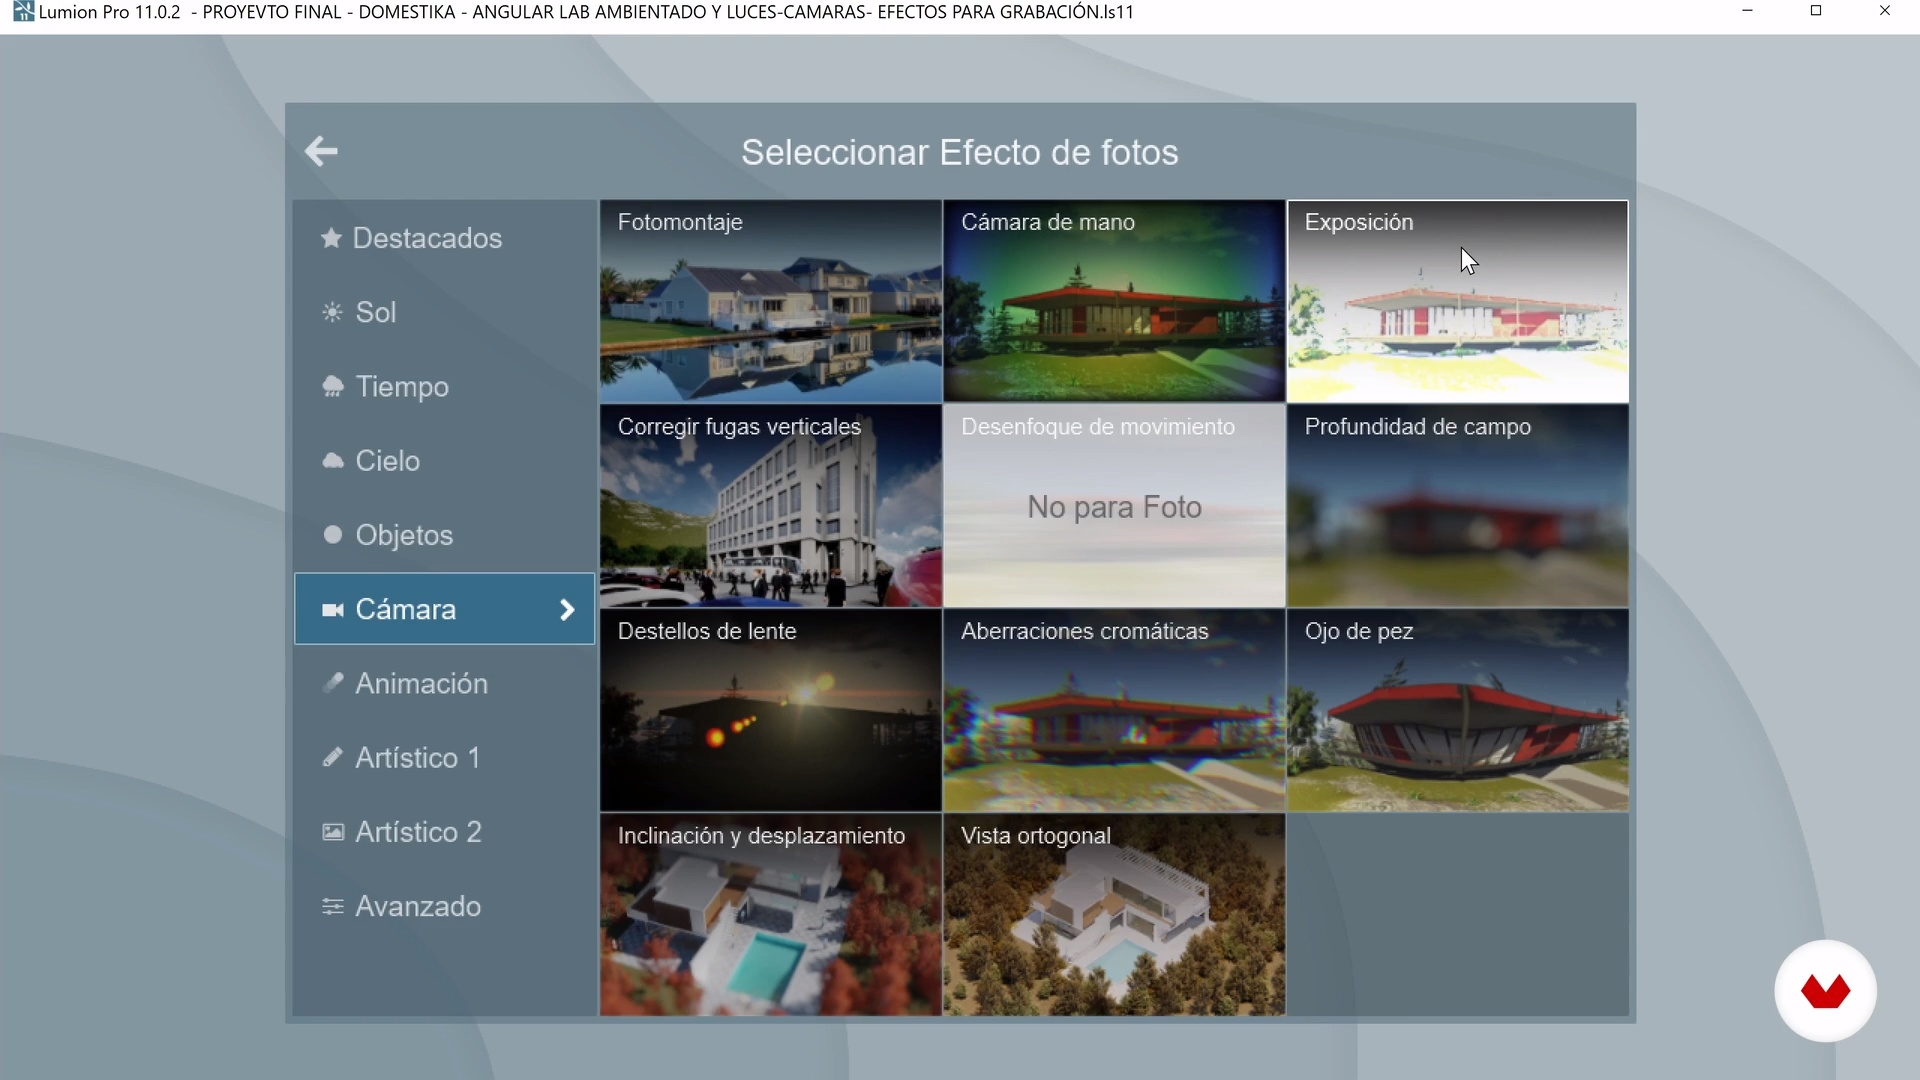Screen dimensions: 1920x1080
Task: Select the Cámara de mano effect
Action: (x=1114, y=302)
